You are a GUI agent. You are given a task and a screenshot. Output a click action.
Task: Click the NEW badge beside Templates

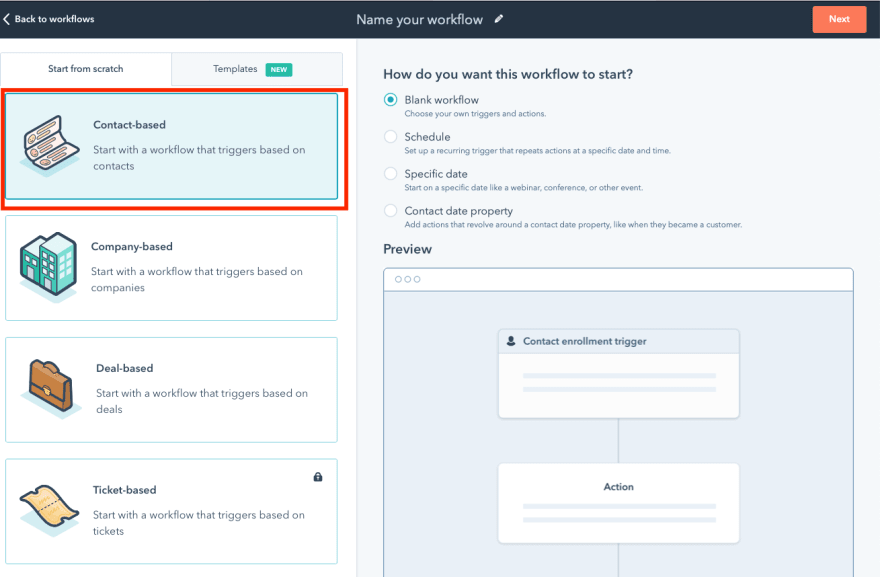tap(279, 70)
